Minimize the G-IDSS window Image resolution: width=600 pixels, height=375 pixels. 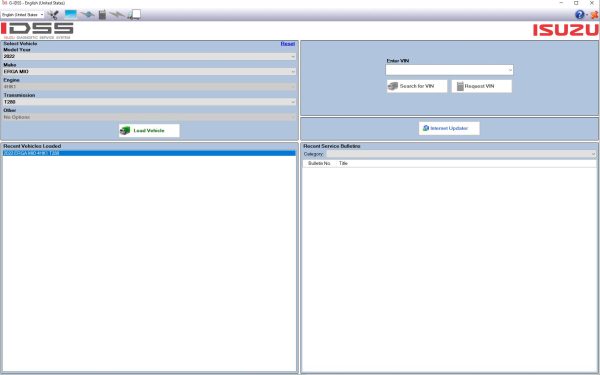pyautogui.click(x=561, y=3)
